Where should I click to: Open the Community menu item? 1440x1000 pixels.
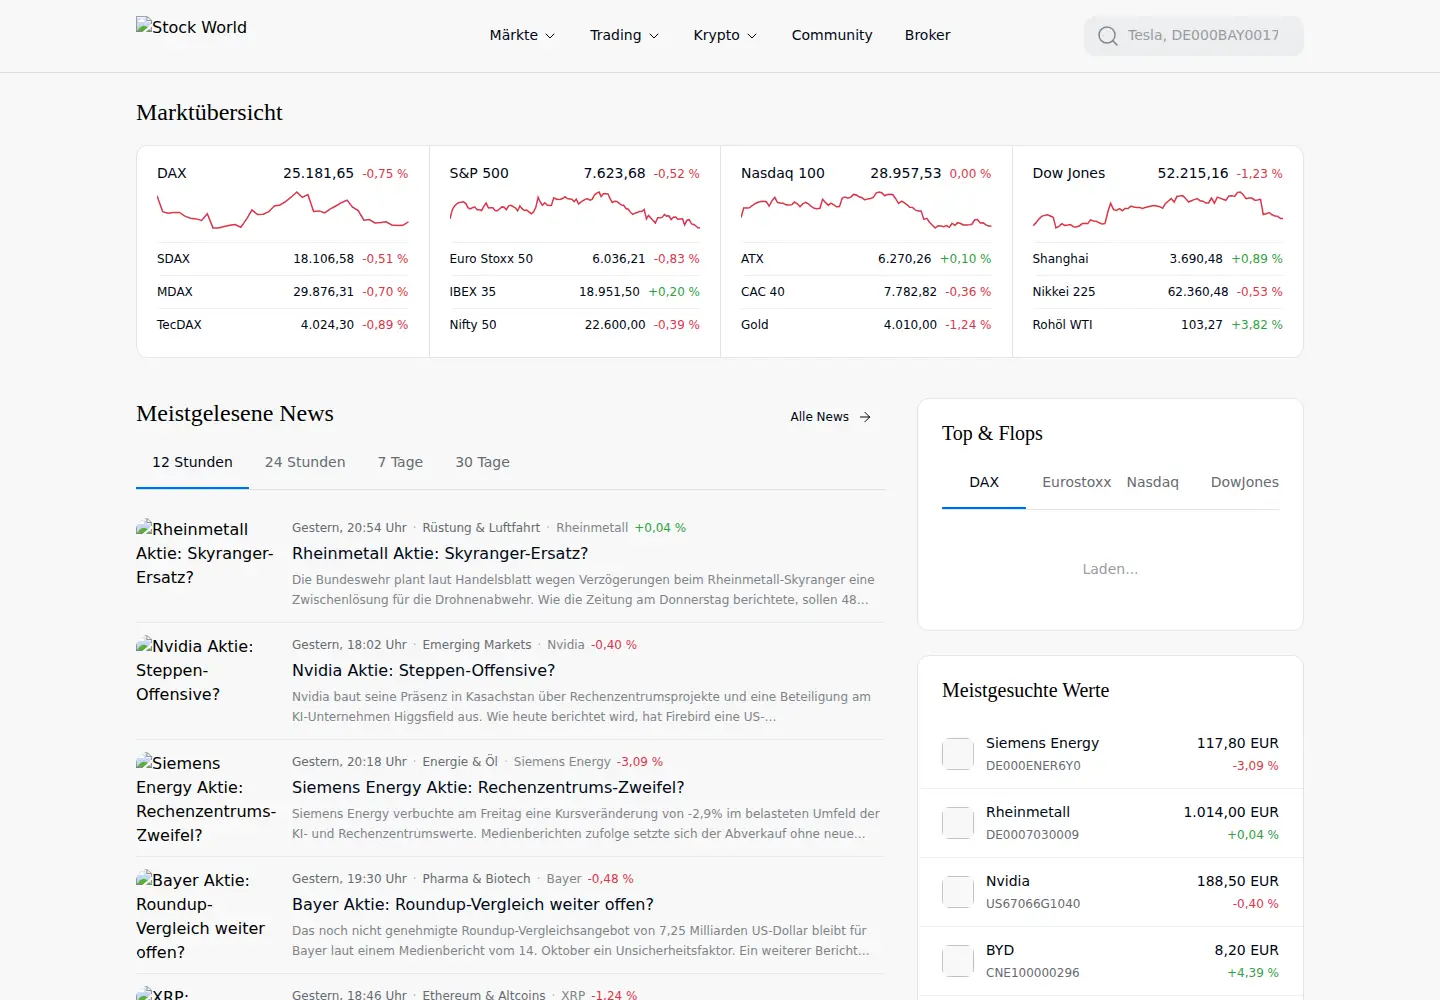pyautogui.click(x=832, y=35)
